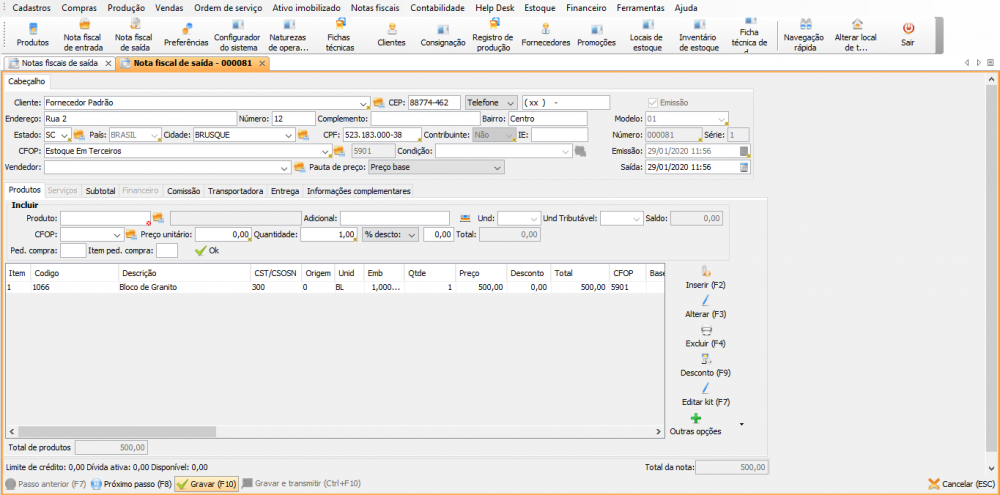Click the Nota fiscal de entrada icon
The width and height of the screenshot is (1000, 495).
(83, 34)
